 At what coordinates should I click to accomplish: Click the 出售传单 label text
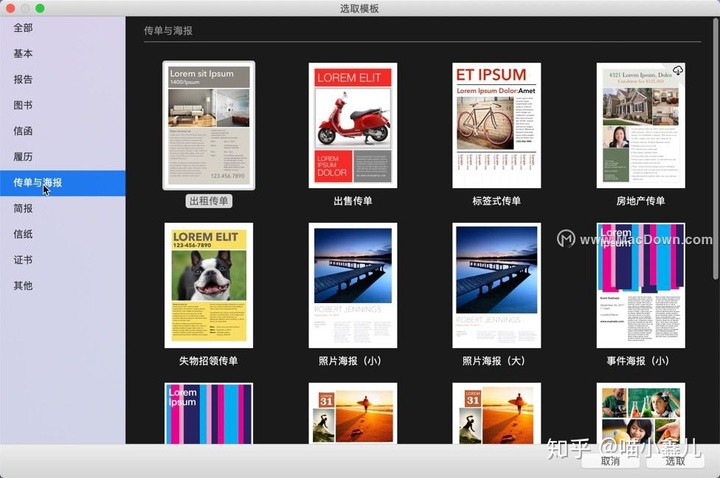click(353, 201)
